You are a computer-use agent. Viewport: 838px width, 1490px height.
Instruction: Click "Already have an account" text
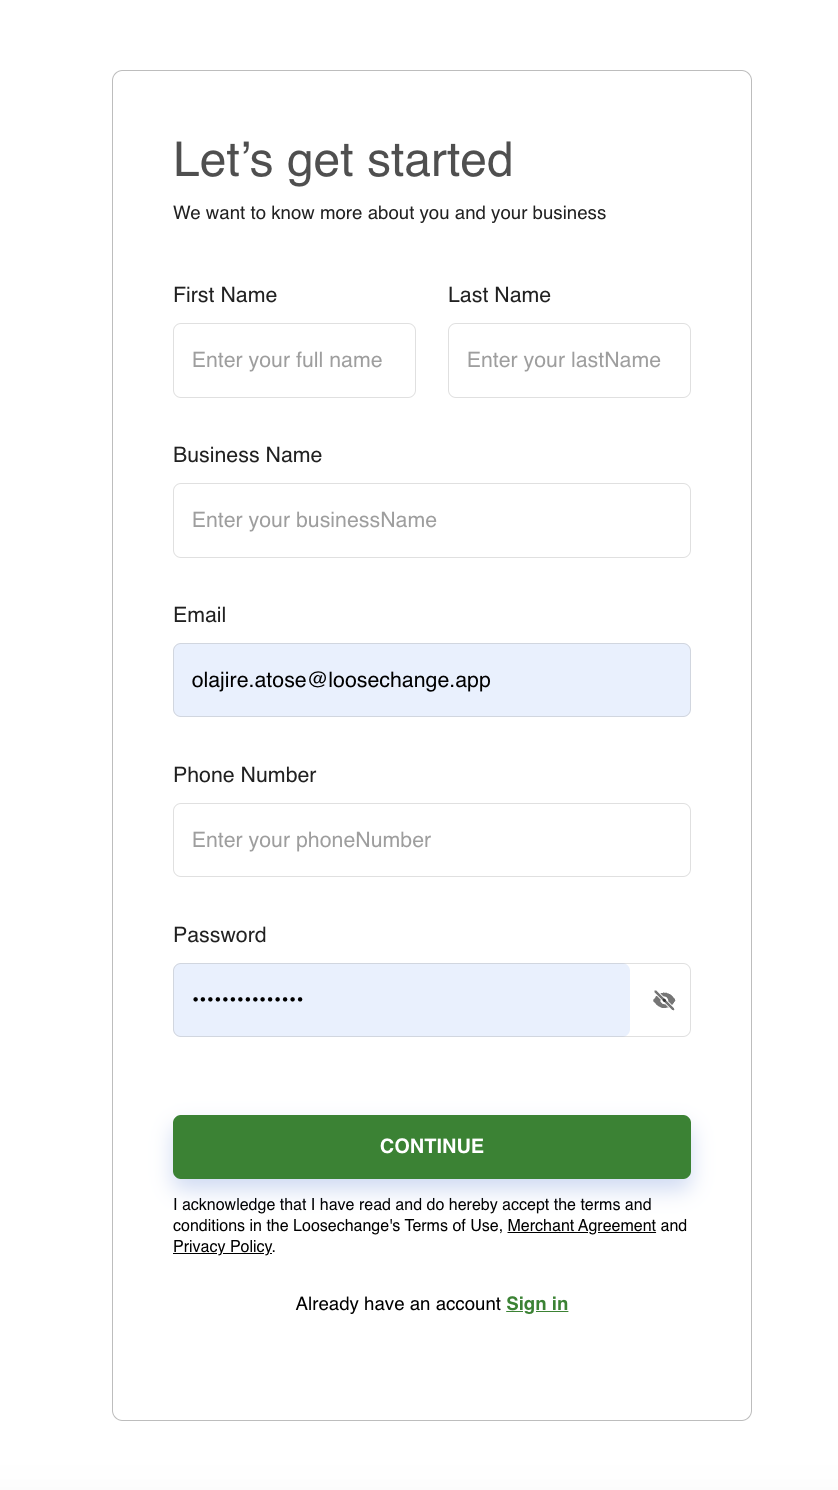click(398, 1304)
